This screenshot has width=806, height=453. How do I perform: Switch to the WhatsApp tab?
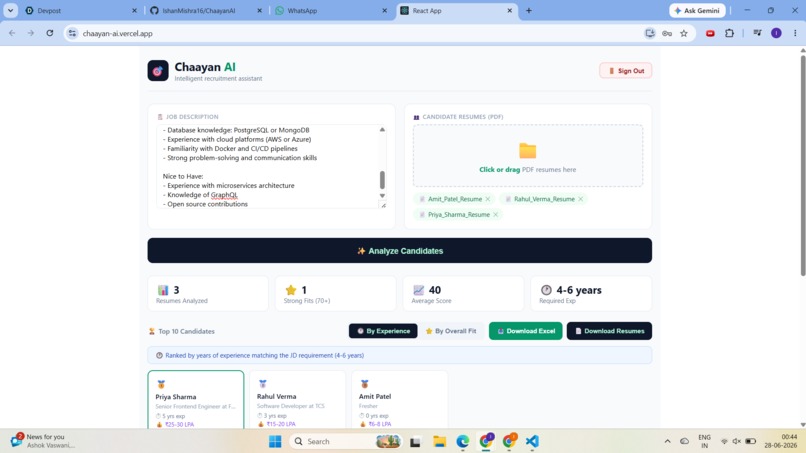point(331,10)
